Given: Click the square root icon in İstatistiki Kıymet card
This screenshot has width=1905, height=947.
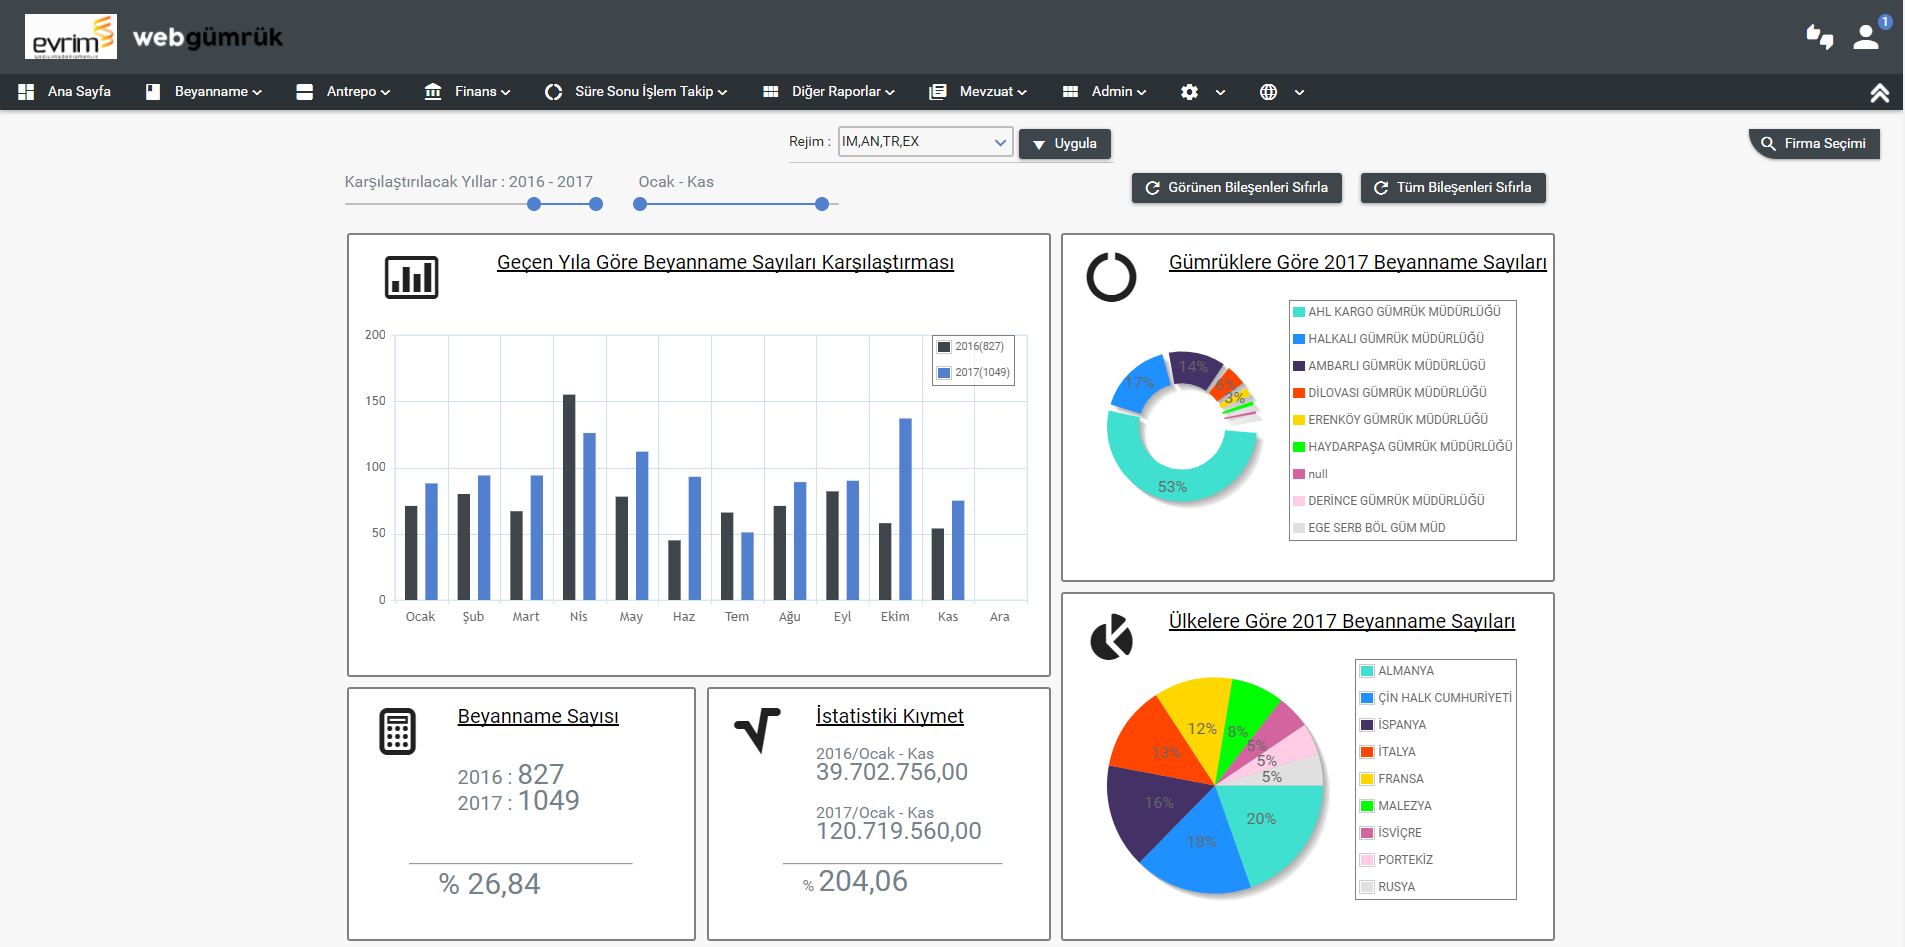Looking at the screenshot, I should coord(757,730).
